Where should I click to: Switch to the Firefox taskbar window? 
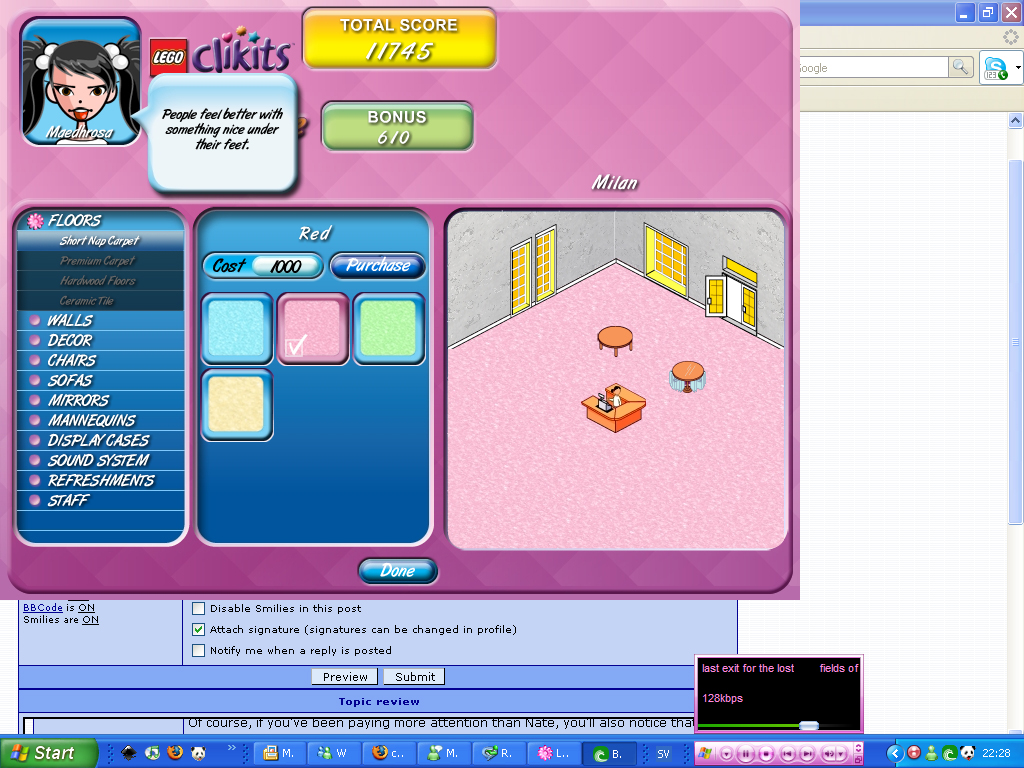[x=388, y=754]
